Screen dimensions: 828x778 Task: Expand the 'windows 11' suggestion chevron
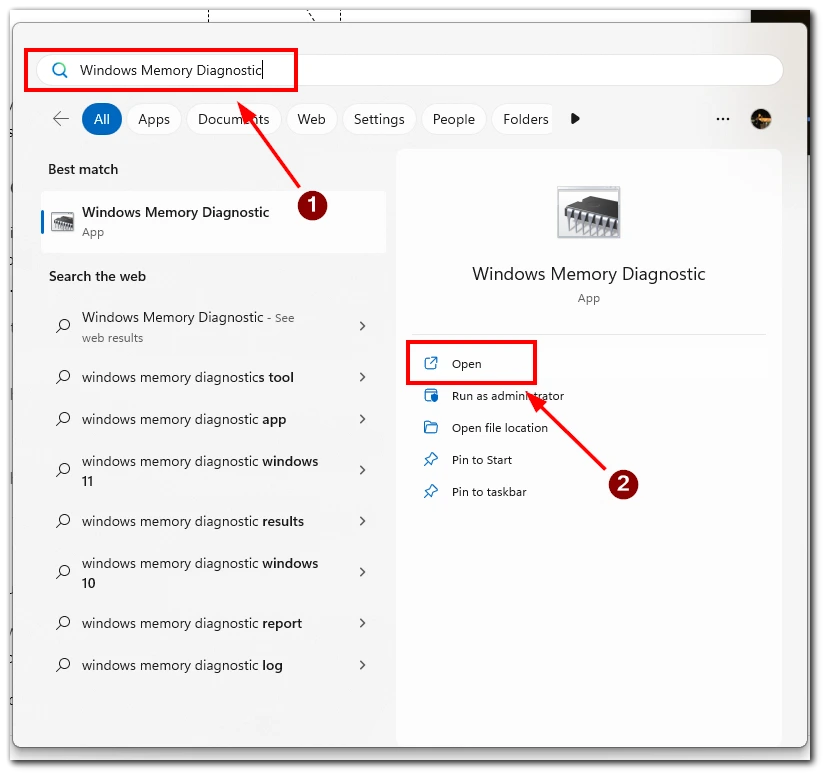[362, 470]
